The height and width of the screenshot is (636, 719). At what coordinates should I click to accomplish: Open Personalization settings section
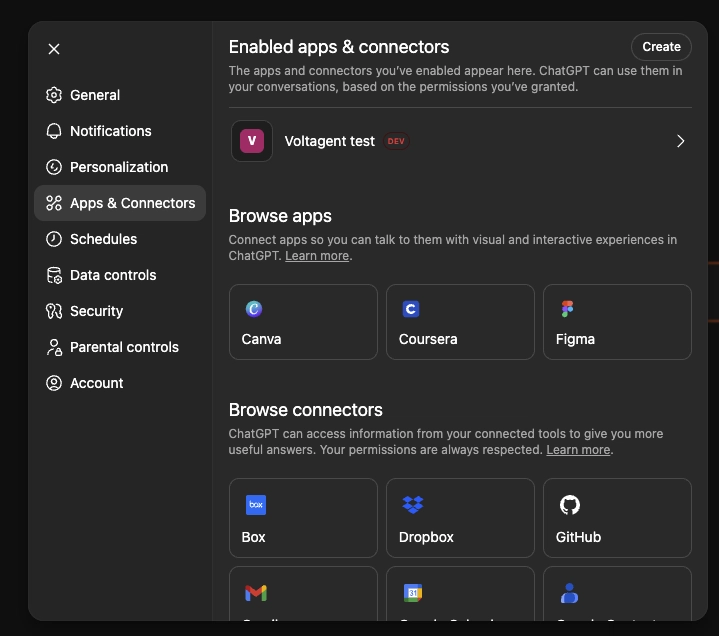pyautogui.click(x=118, y=167)
